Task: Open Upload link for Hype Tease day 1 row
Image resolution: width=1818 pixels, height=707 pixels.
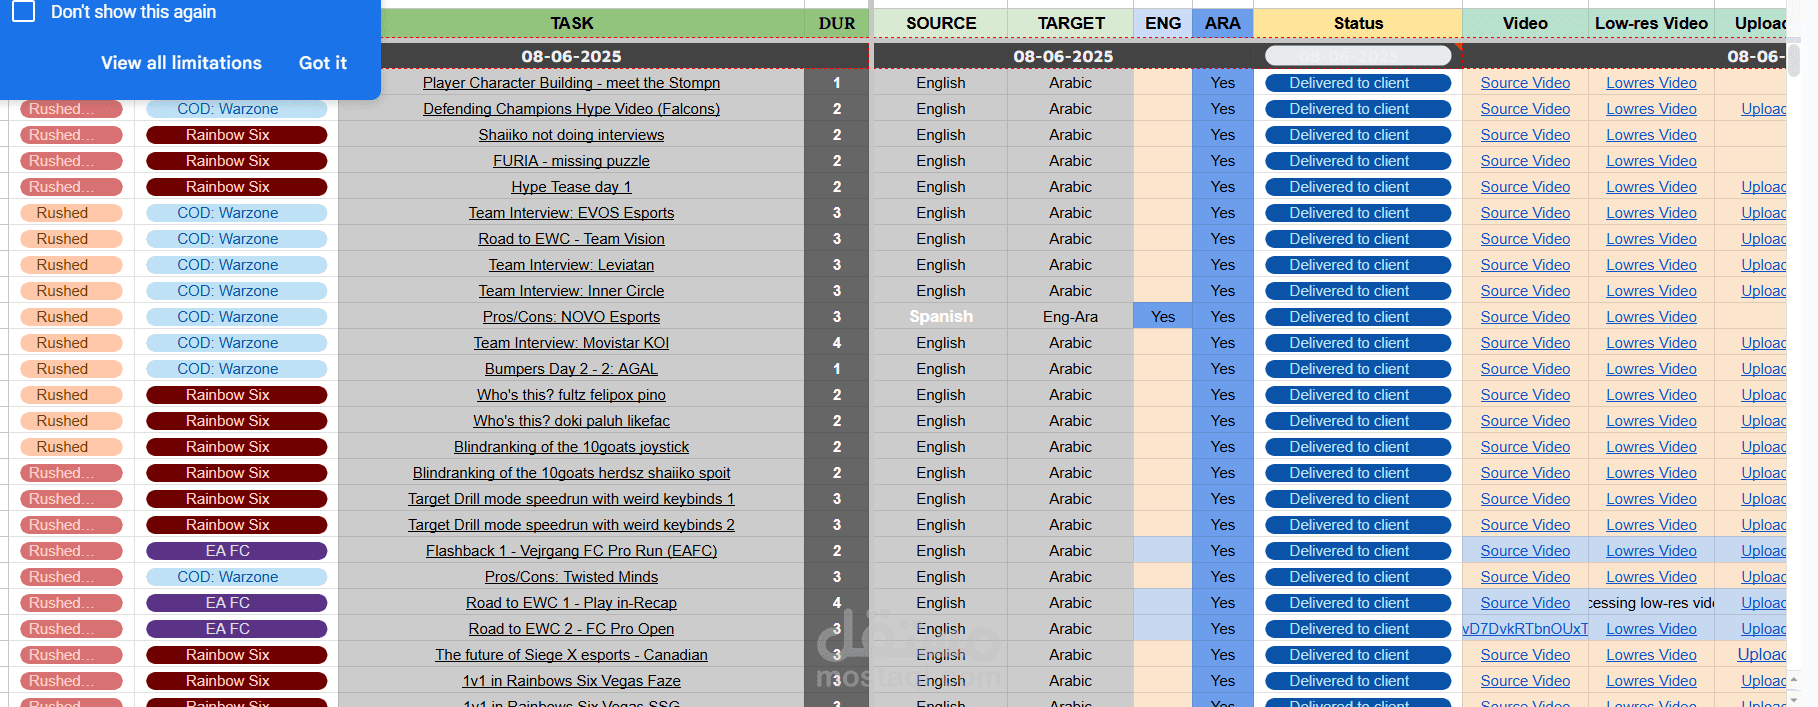Action: (x=1763, y=187)
